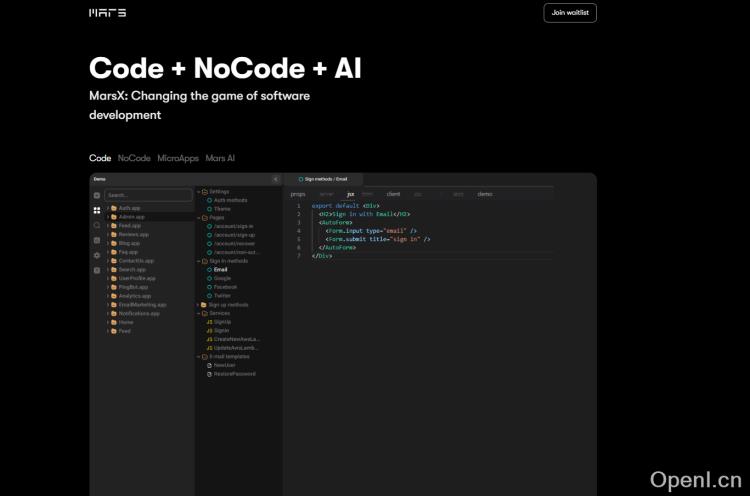Click the Search input field in file panel

[148, 195]
